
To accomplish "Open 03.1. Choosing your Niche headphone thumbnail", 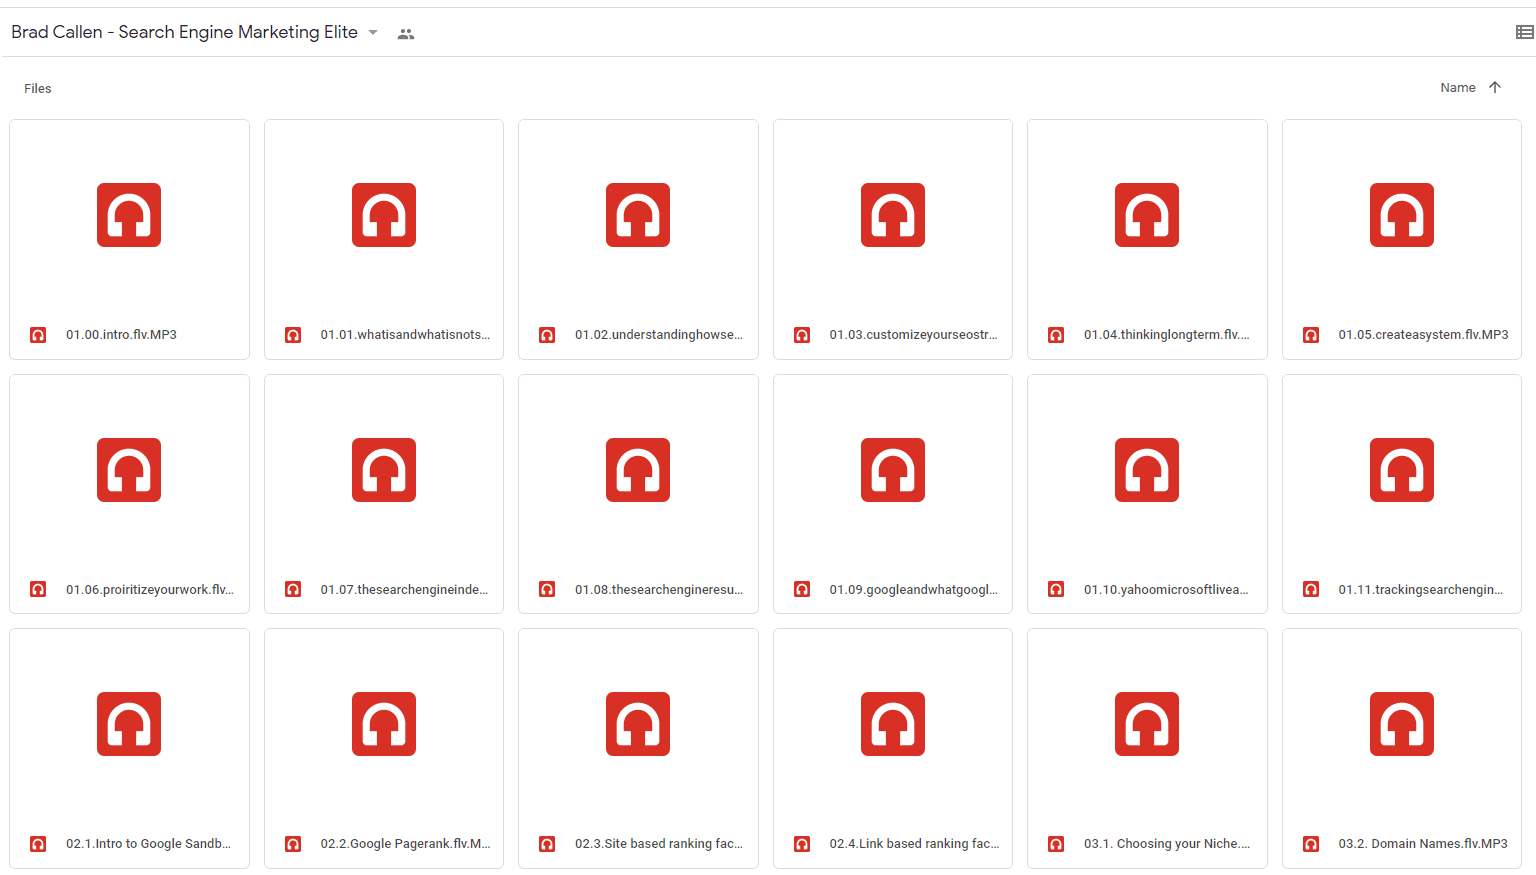I will [x=1147, y=724].
